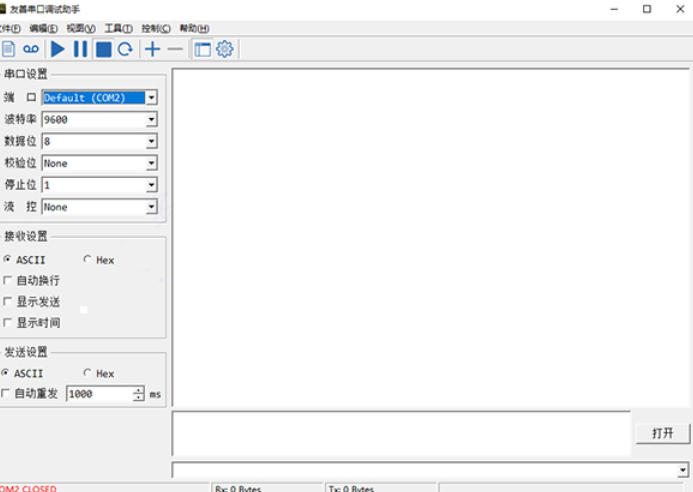Open the 帮助(H) menu

194,28
